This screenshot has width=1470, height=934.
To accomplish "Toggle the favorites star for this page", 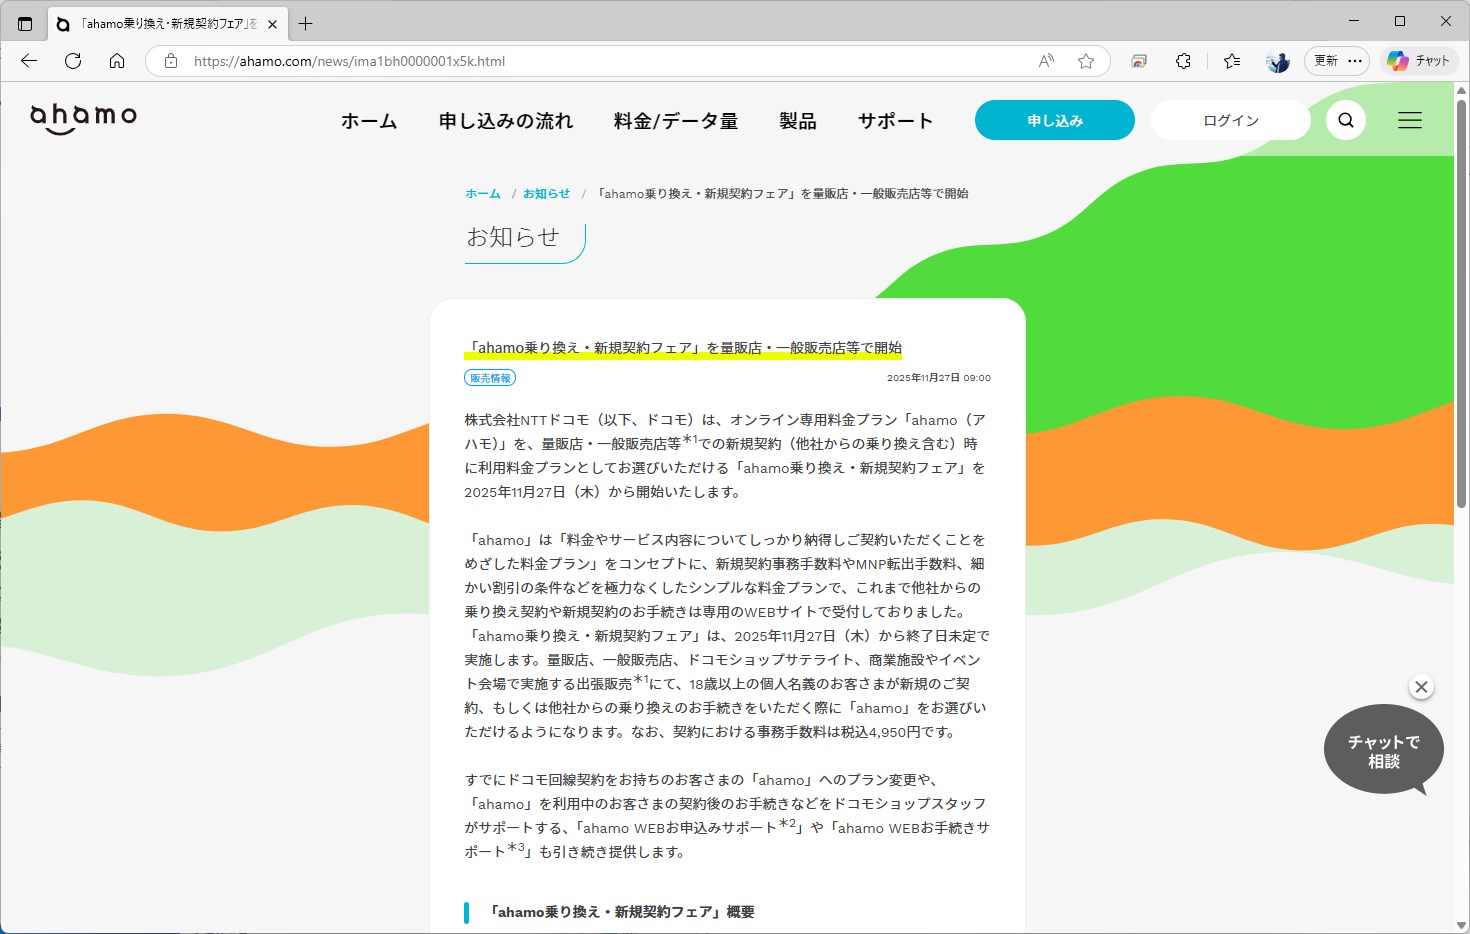I will (1086, 61).
